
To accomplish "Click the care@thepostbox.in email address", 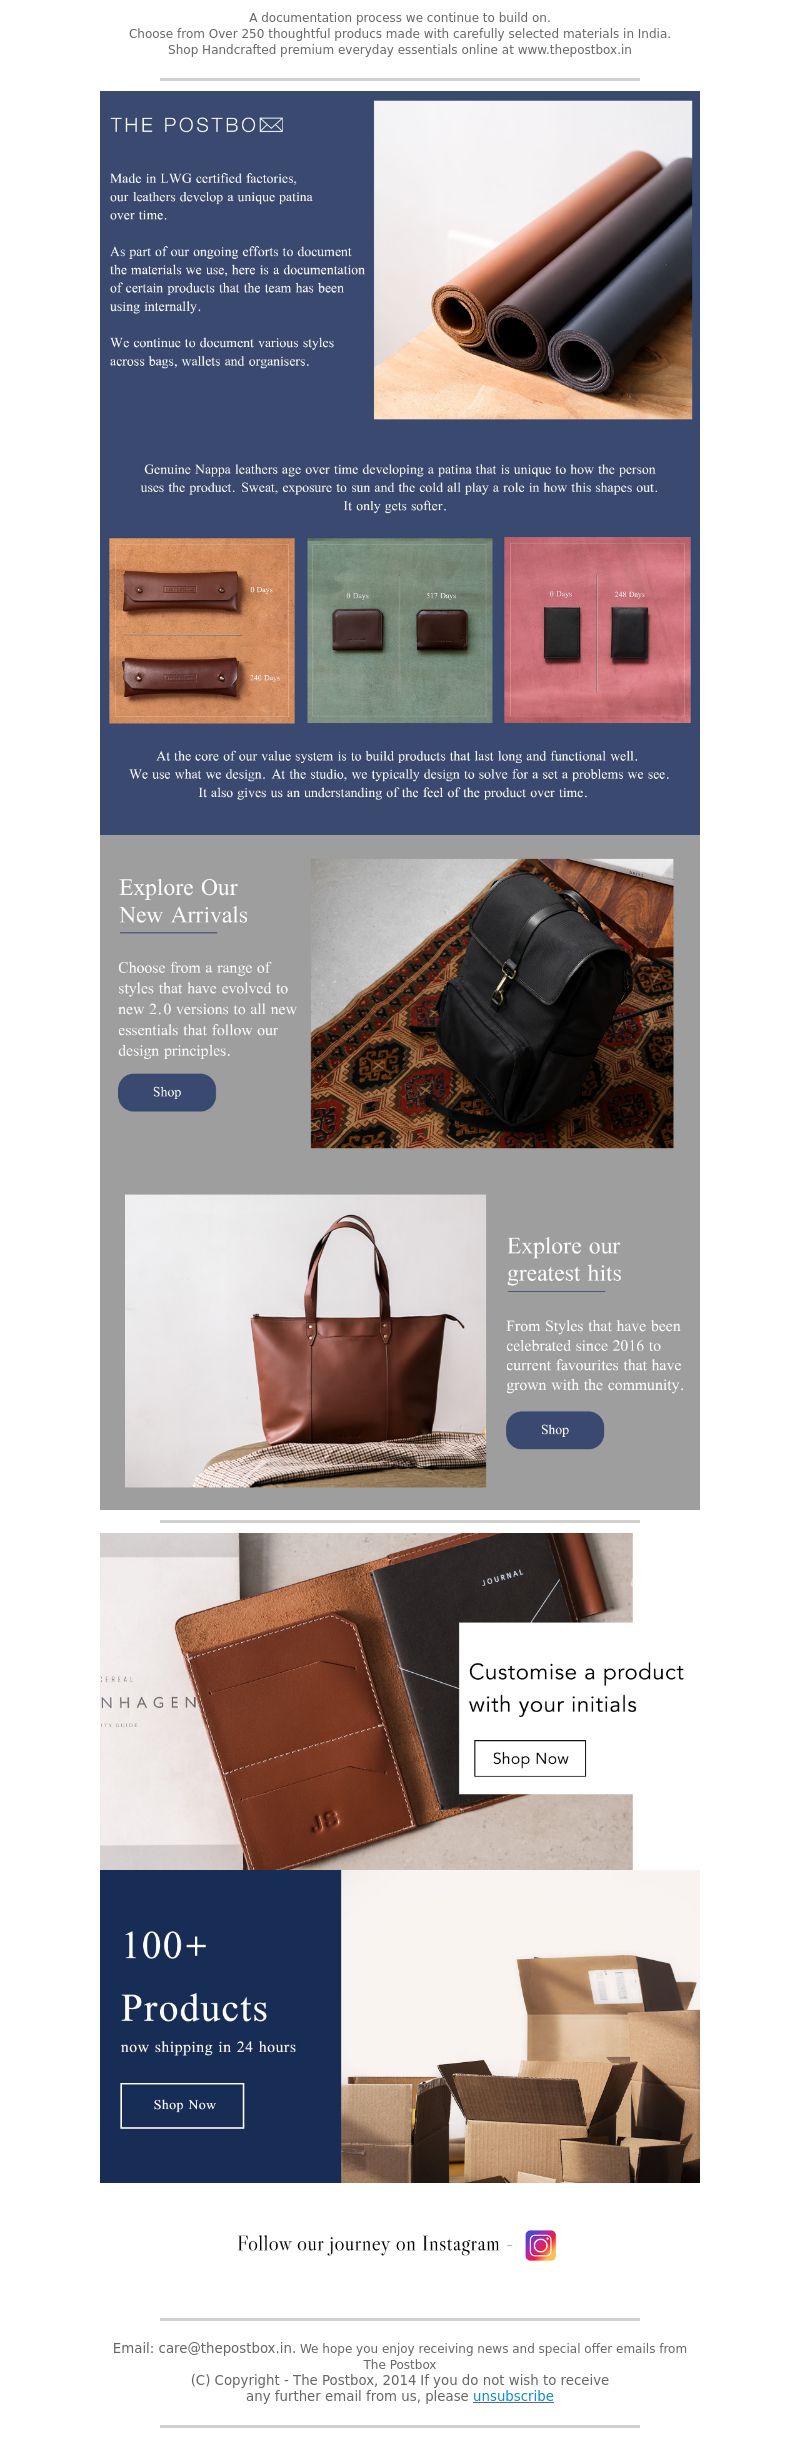I will click(x=226, y=2348).
